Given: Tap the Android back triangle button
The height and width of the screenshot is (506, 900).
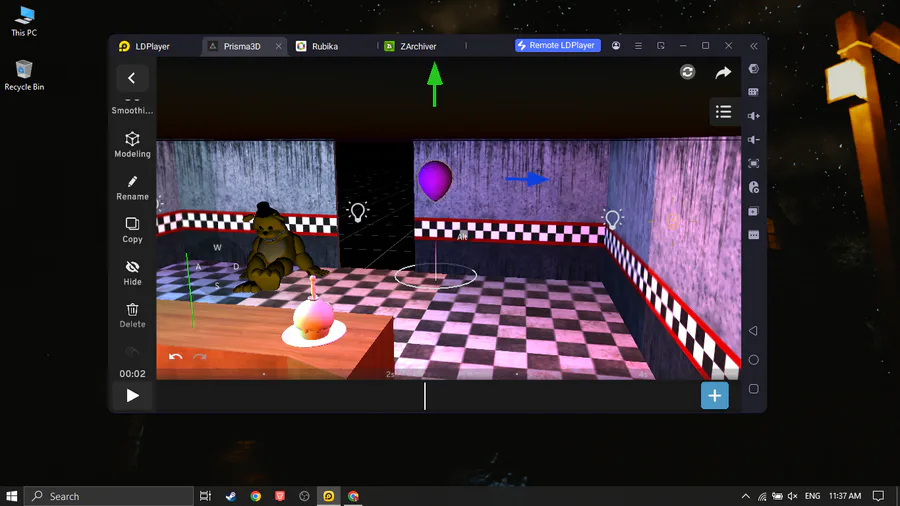Looking at the screenshot, I should 754,330.
